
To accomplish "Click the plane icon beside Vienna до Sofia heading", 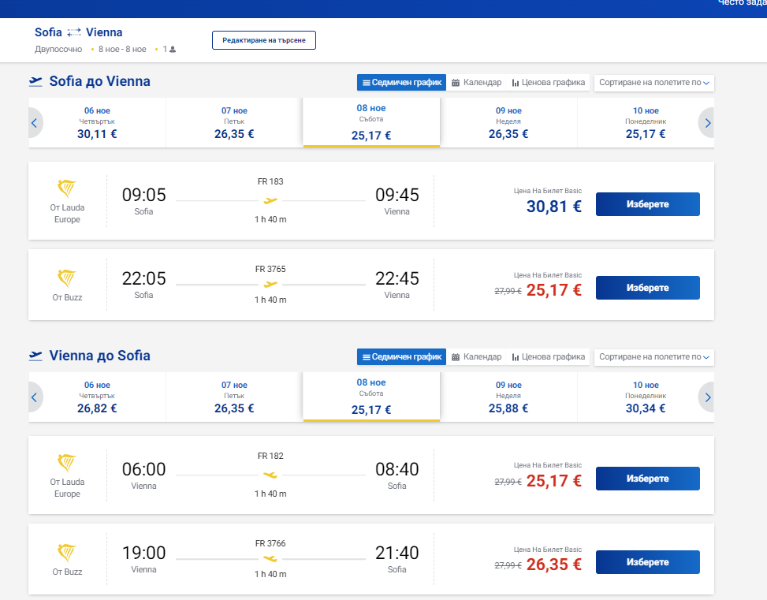I will pos(36,356).
